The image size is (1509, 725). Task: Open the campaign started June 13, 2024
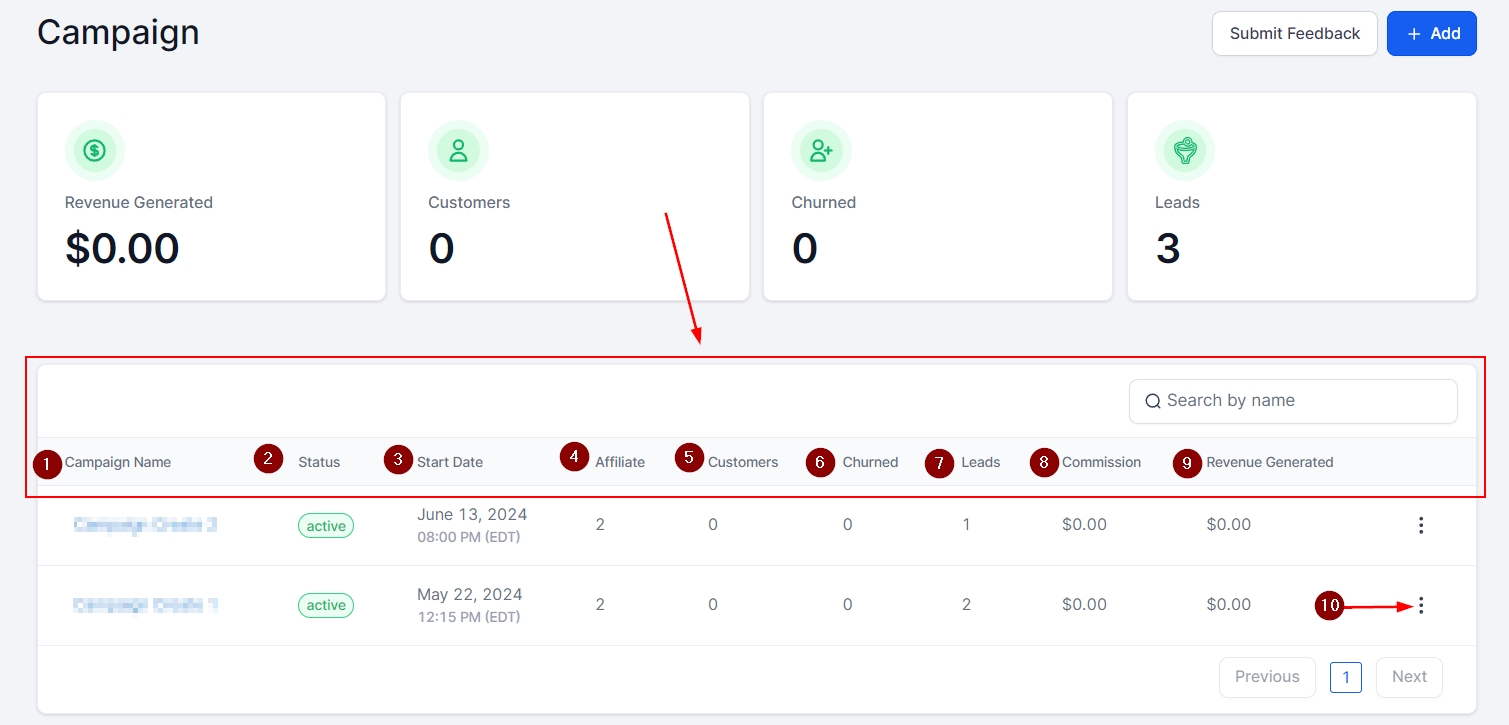pyautogui.click(x=145, y=525)
